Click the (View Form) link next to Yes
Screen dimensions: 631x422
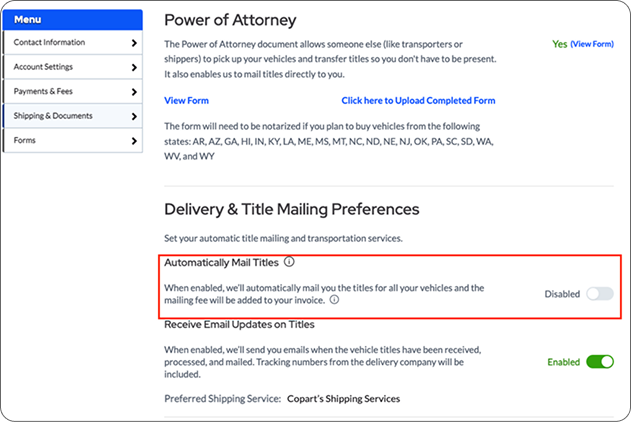pos(592,45)
